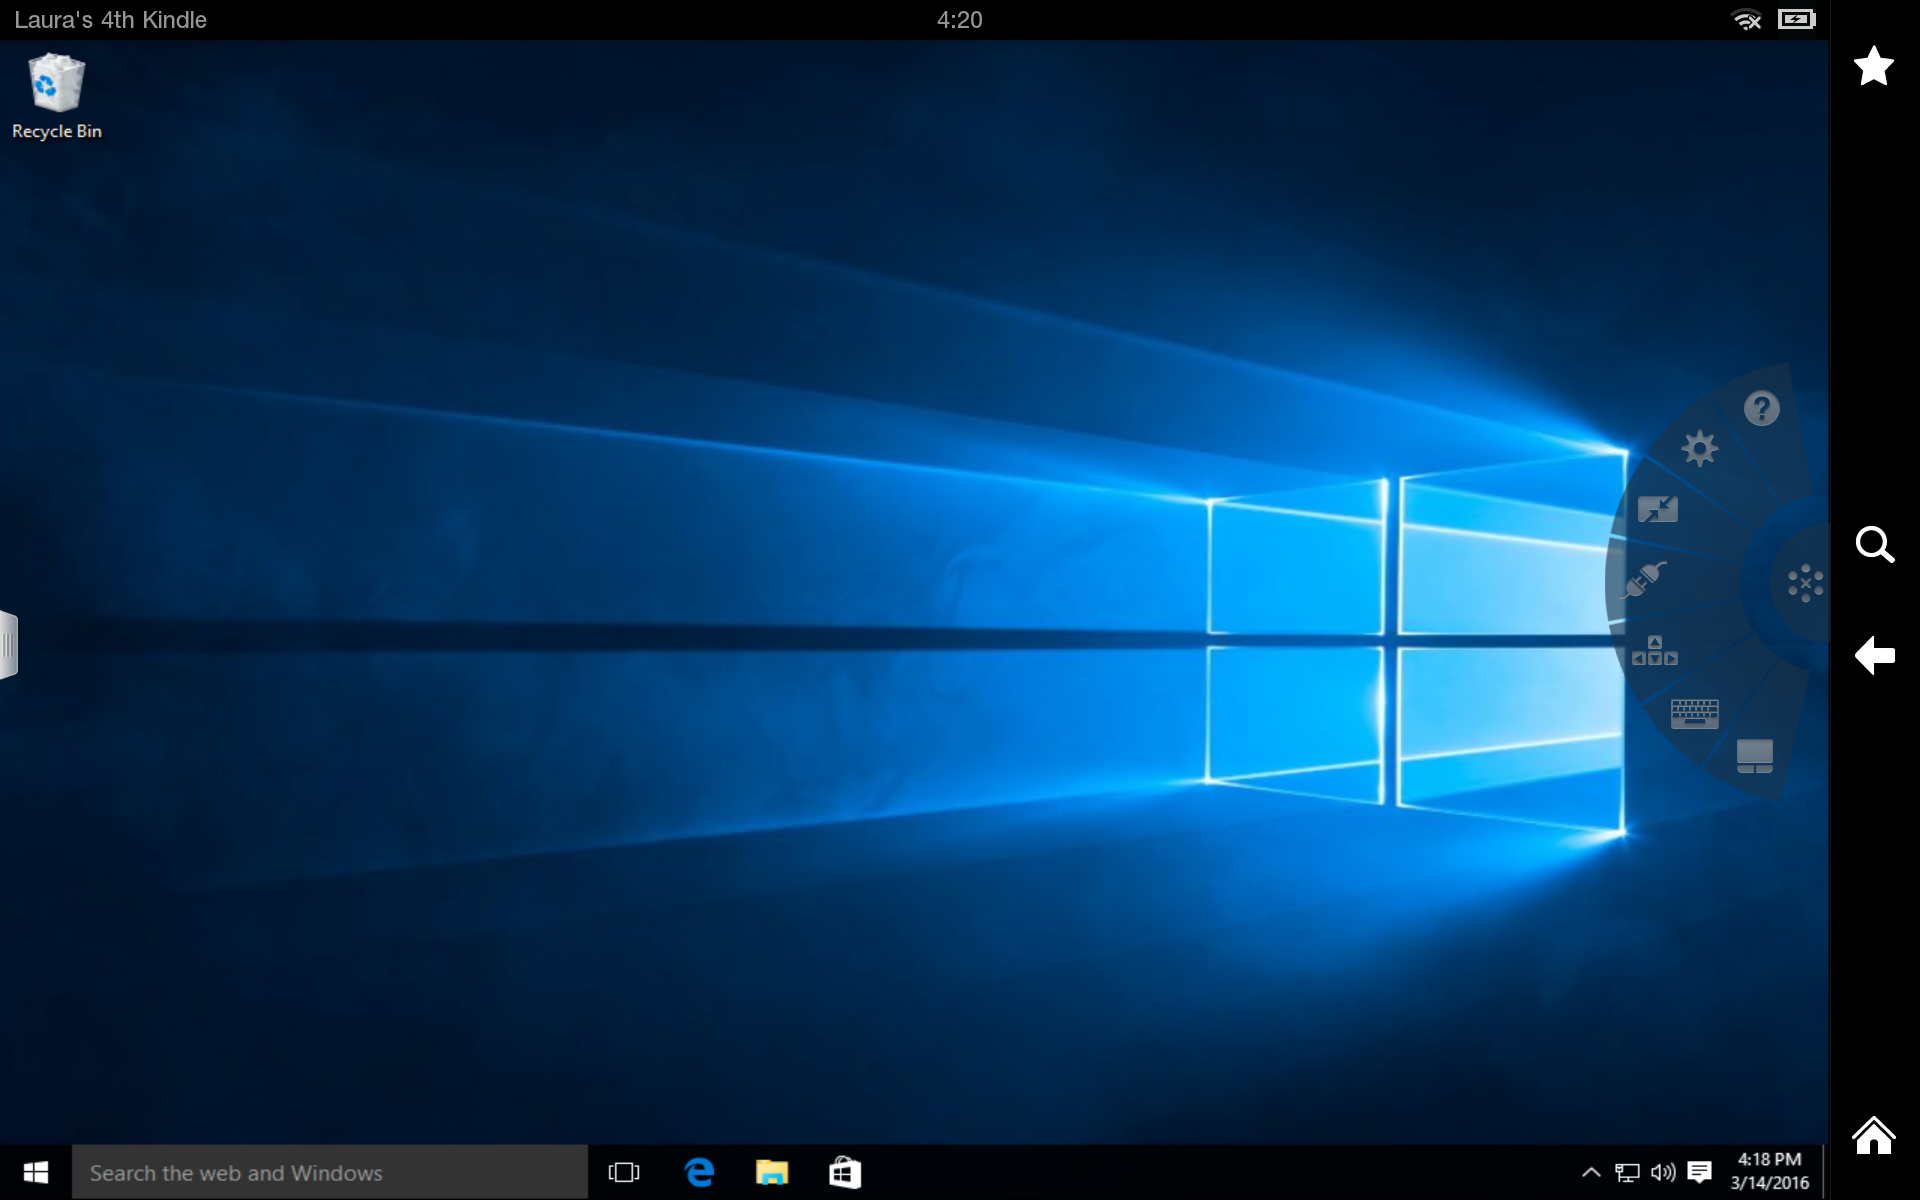Open the Windows Start menu
The height and width of the screenshot is (1200, 1920).
[36, 1172]
